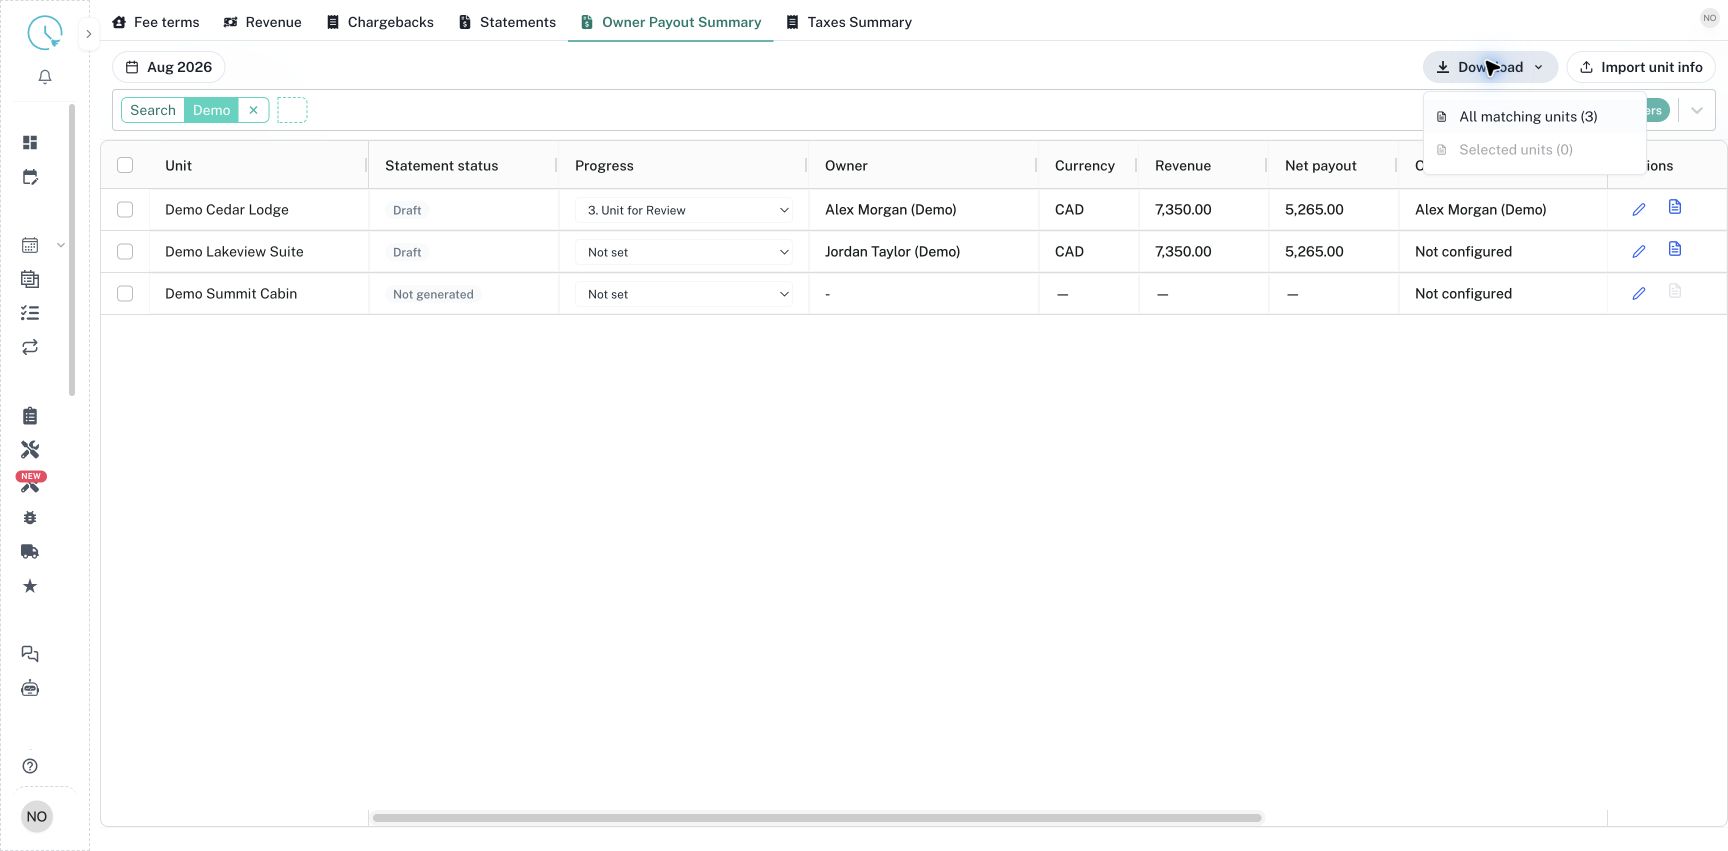Switch to the Statements tab
The width and height of the screenshot is (1728, 851).
click(x=507, y=22)
